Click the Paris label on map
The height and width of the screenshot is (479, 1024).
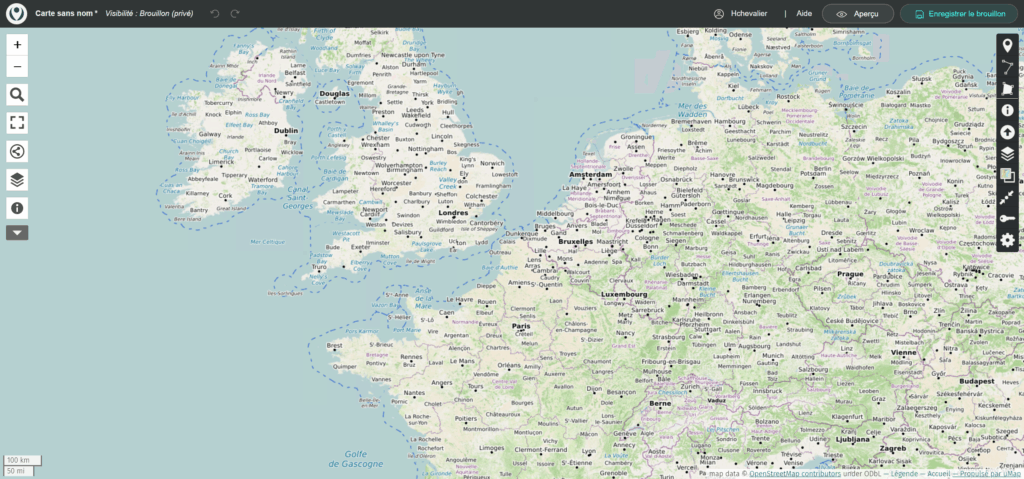pyautogui.click(x=521, y=326)
